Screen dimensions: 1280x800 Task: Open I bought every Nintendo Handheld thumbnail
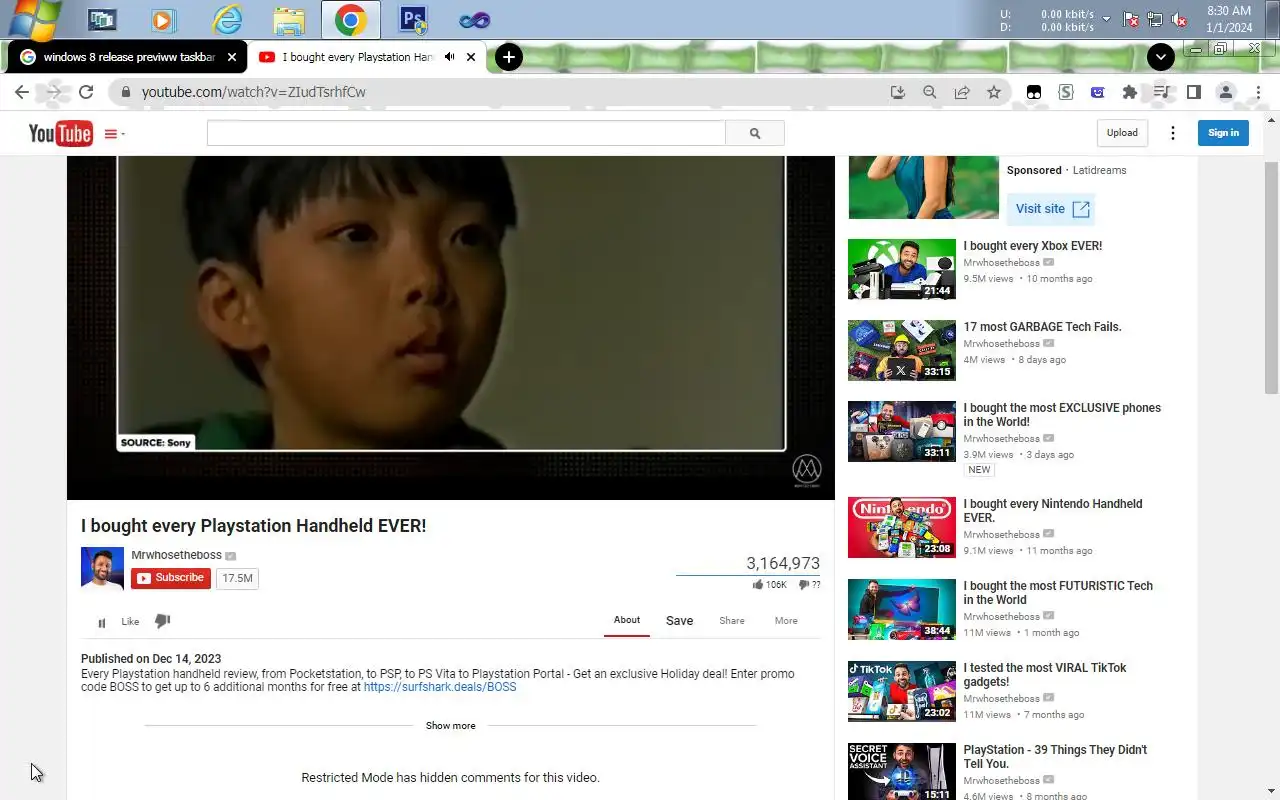pos(902,527)
